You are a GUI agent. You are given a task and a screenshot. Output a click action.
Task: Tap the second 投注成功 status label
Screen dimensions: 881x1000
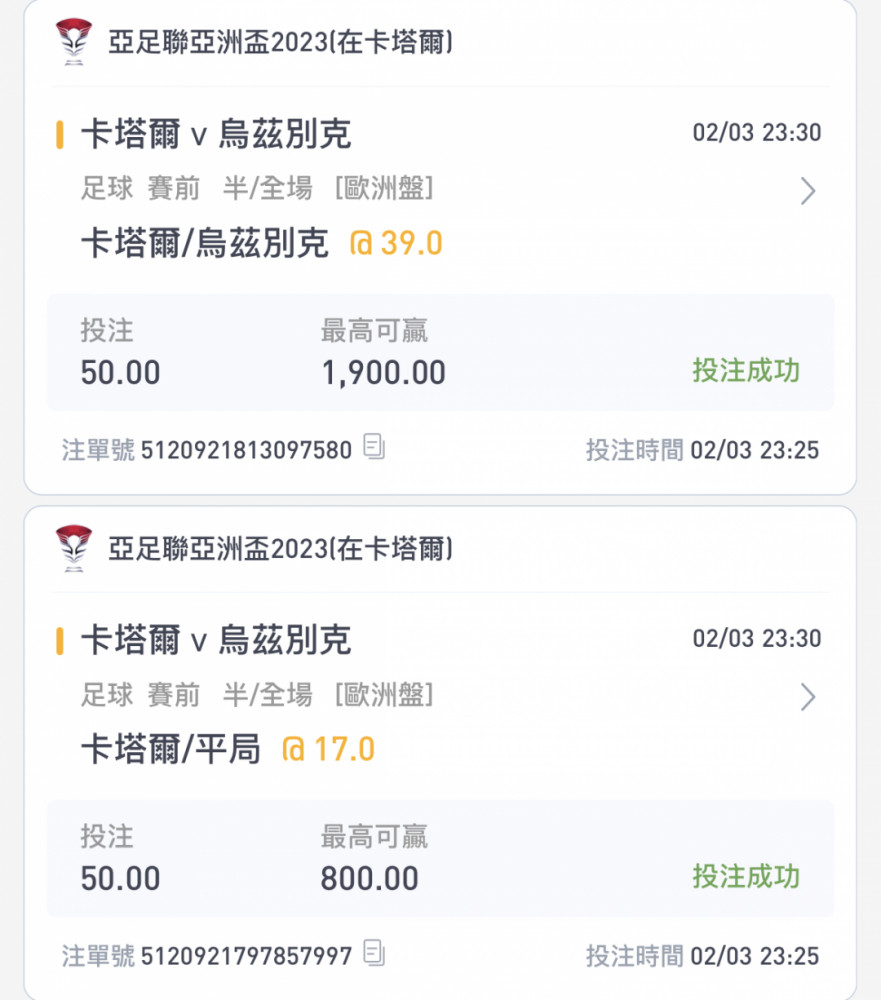coord(746,876)
